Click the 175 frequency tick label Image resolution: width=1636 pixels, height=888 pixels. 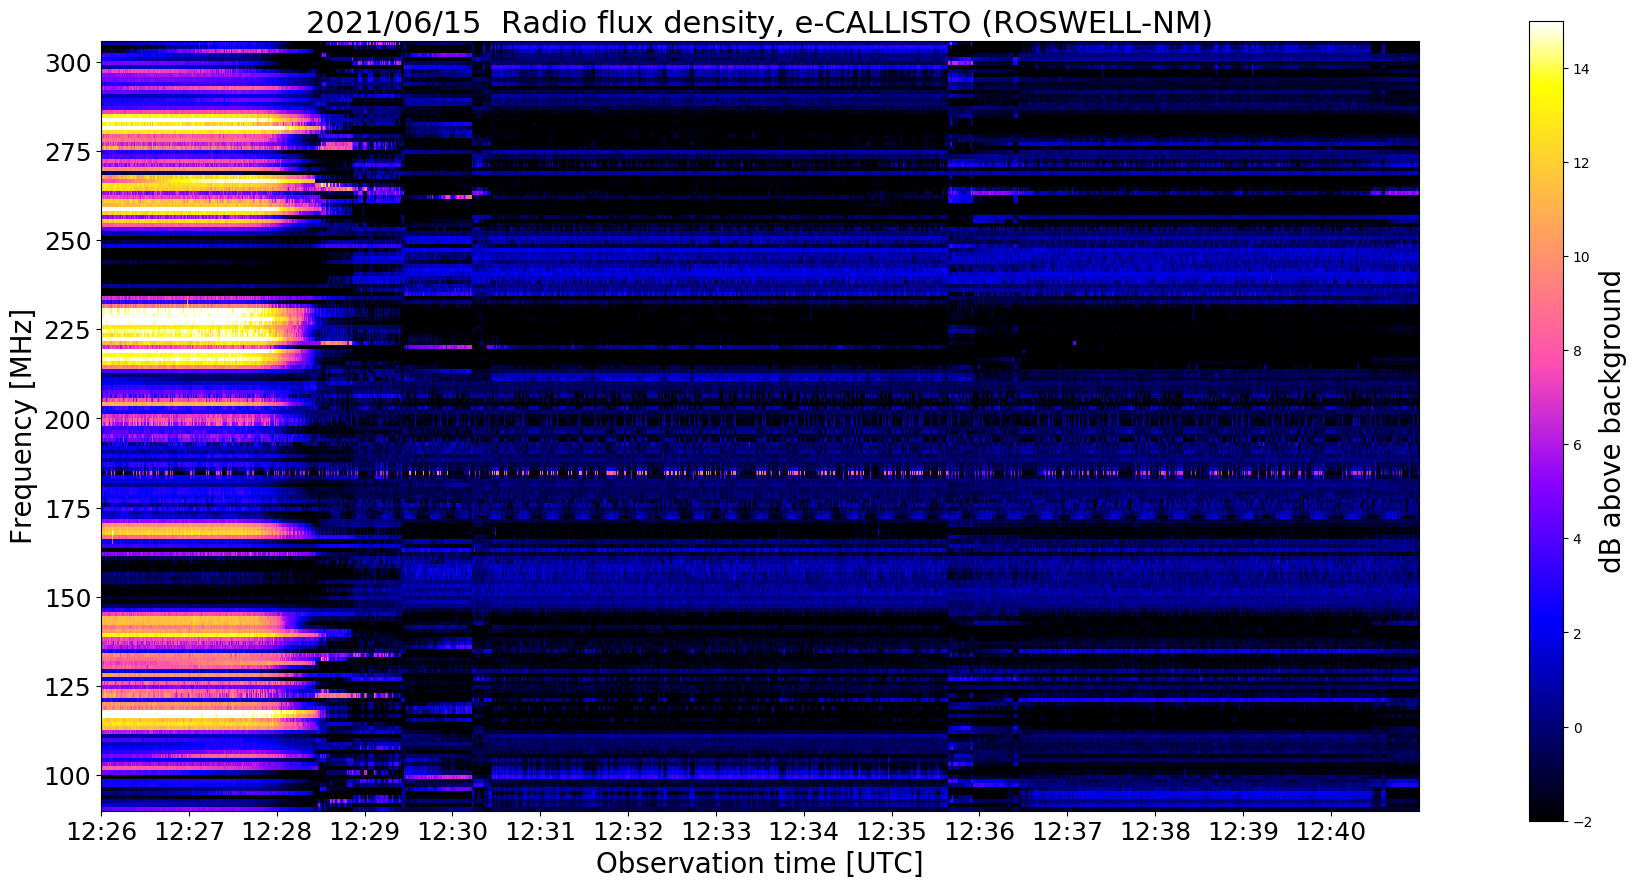(x=66, y=508)
